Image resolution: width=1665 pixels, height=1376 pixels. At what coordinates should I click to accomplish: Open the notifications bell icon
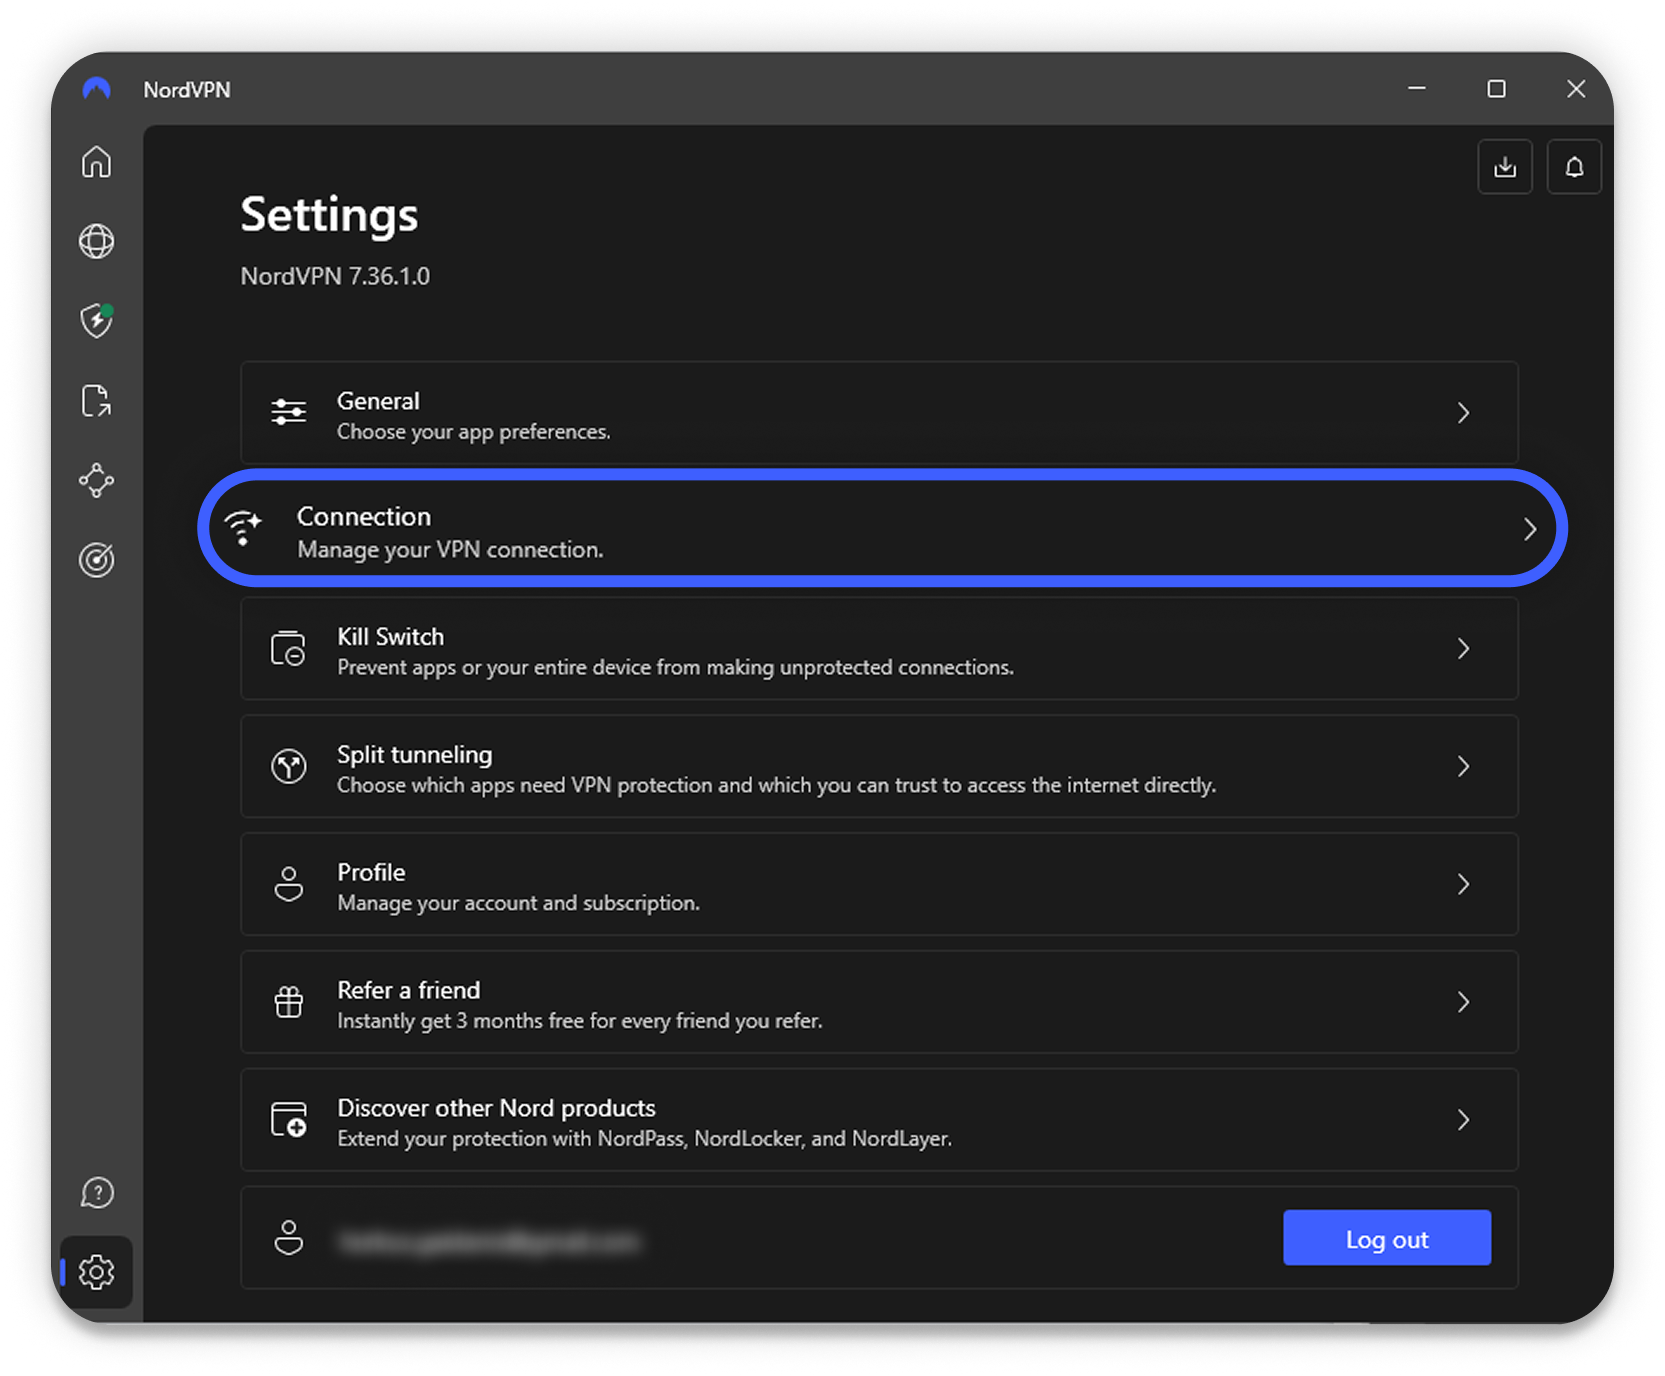point(1574,167)
